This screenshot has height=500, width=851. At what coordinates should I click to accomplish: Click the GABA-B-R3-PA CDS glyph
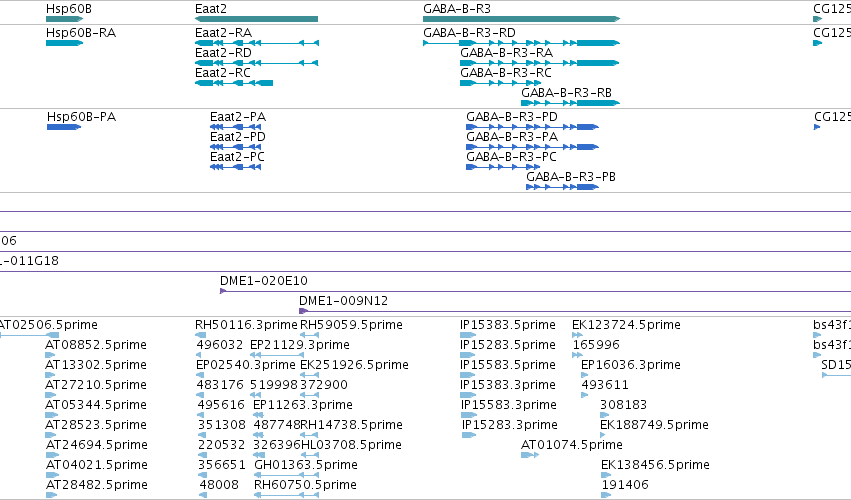532,147
